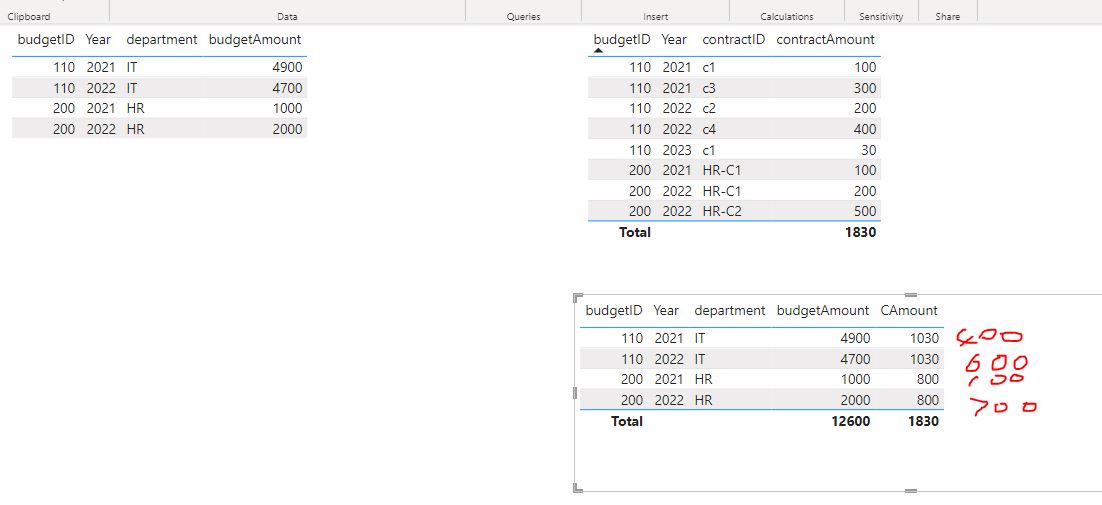1102x505 pixels.
Task: Click Year header in the top-left budget table
Action: coord(98,39)
